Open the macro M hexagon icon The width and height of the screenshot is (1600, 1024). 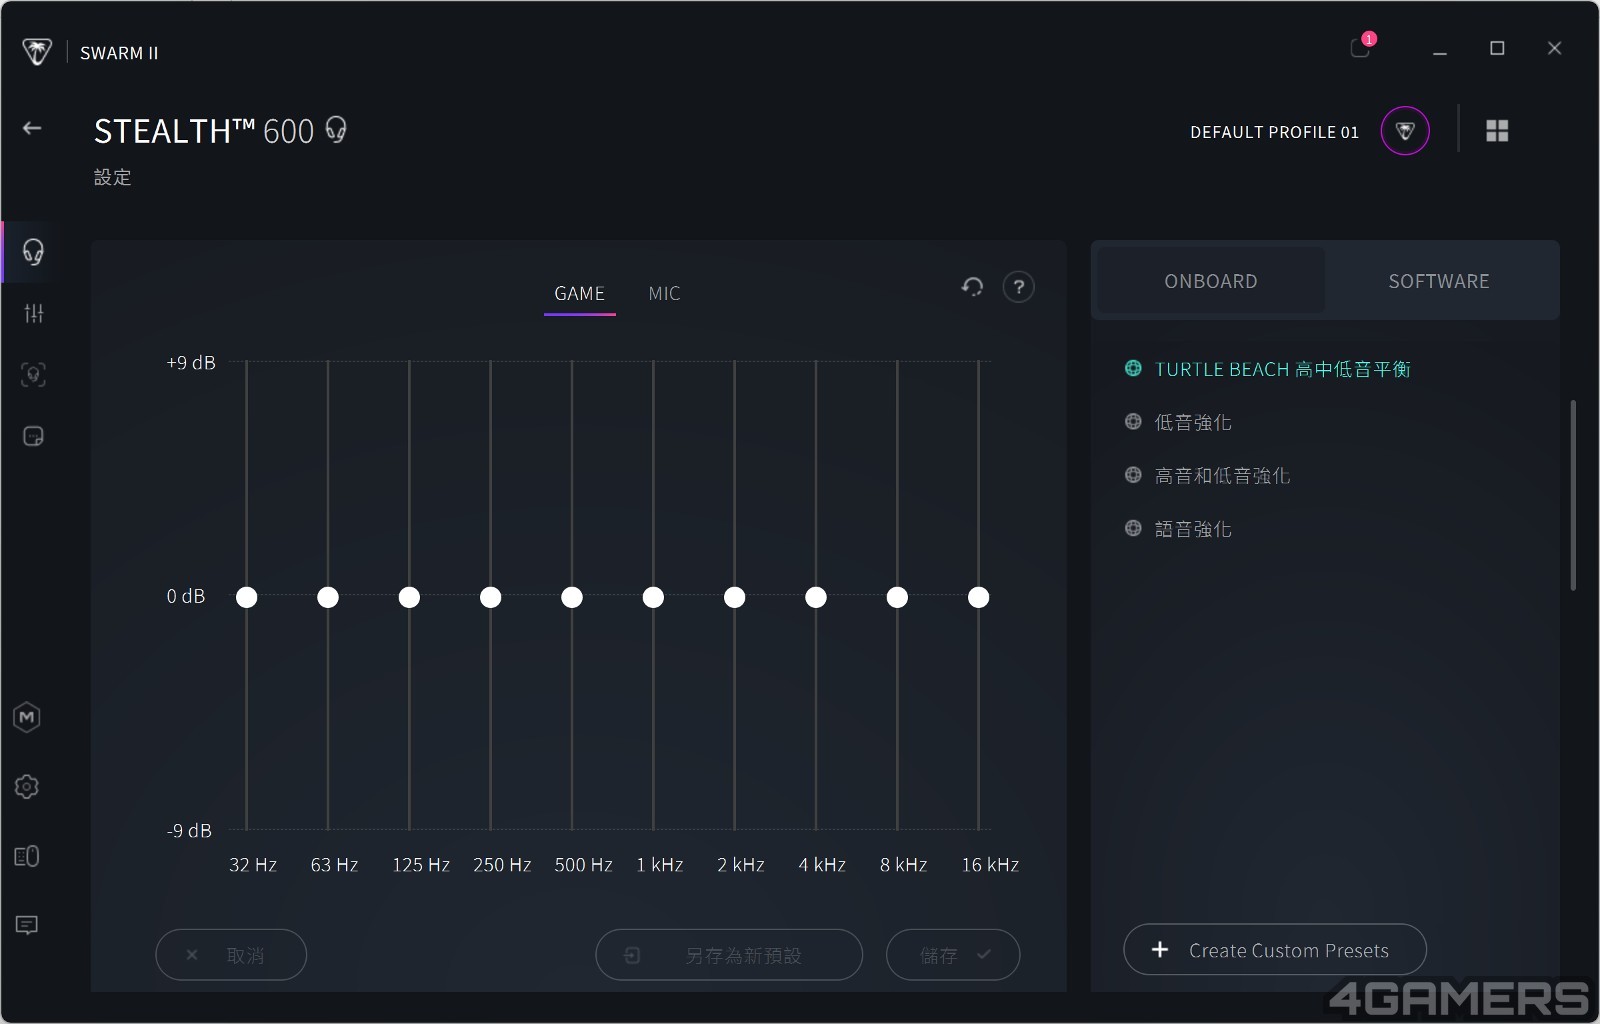[27, 717]
